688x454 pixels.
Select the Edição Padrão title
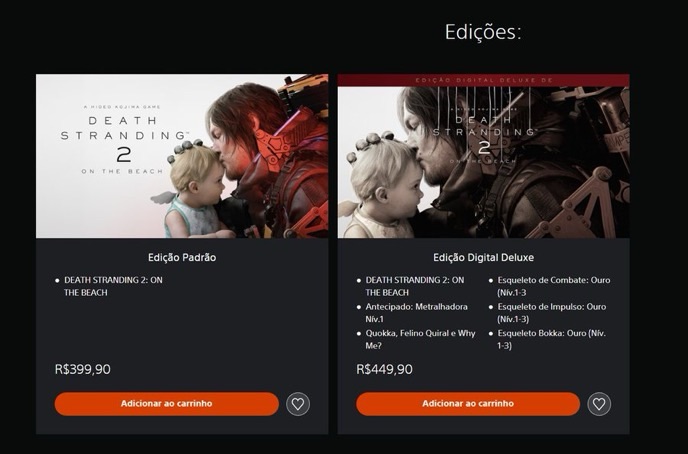pos(182,257)
